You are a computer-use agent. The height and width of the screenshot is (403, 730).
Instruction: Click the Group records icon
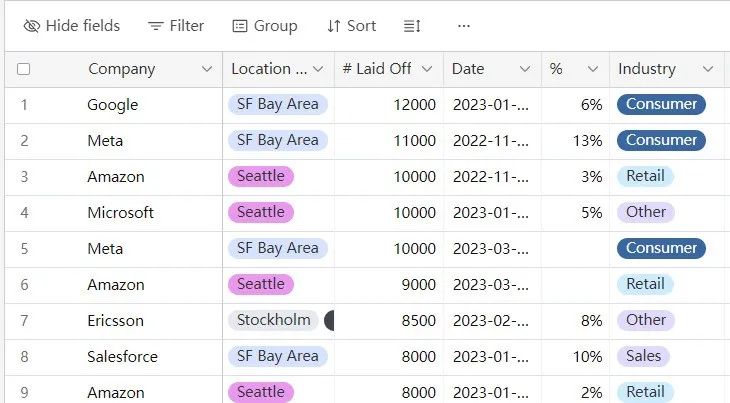240,26
